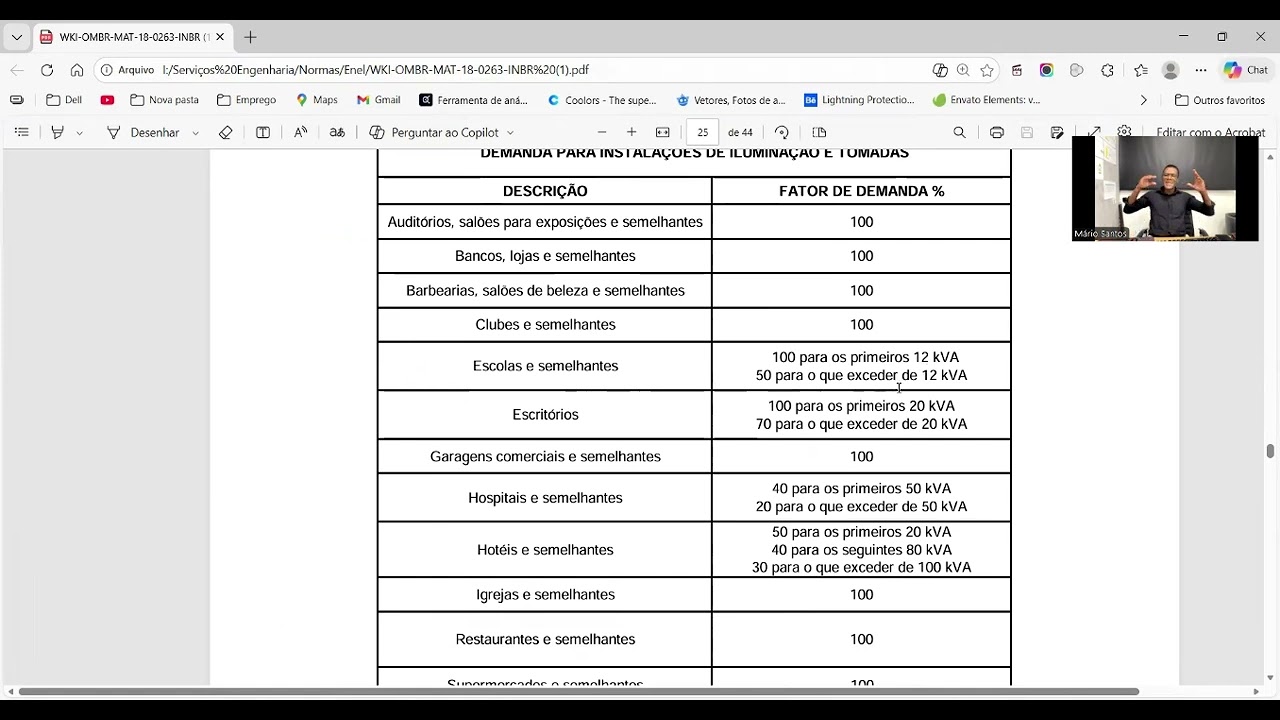Open Vetores, Fotos bookmark
Image resolution: width=1280 pixels, height=720 pixels.
point(731,100)
